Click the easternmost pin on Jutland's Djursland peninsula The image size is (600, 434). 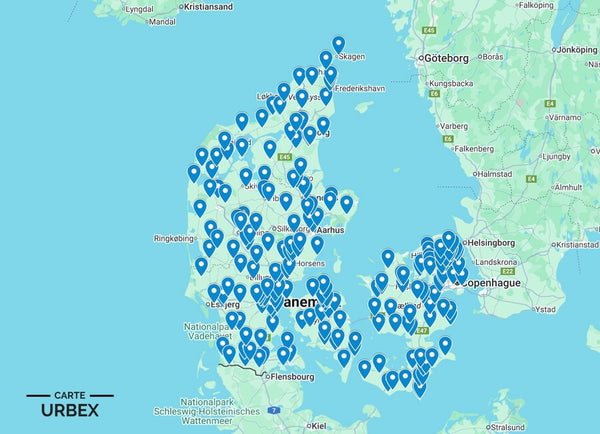346,203
